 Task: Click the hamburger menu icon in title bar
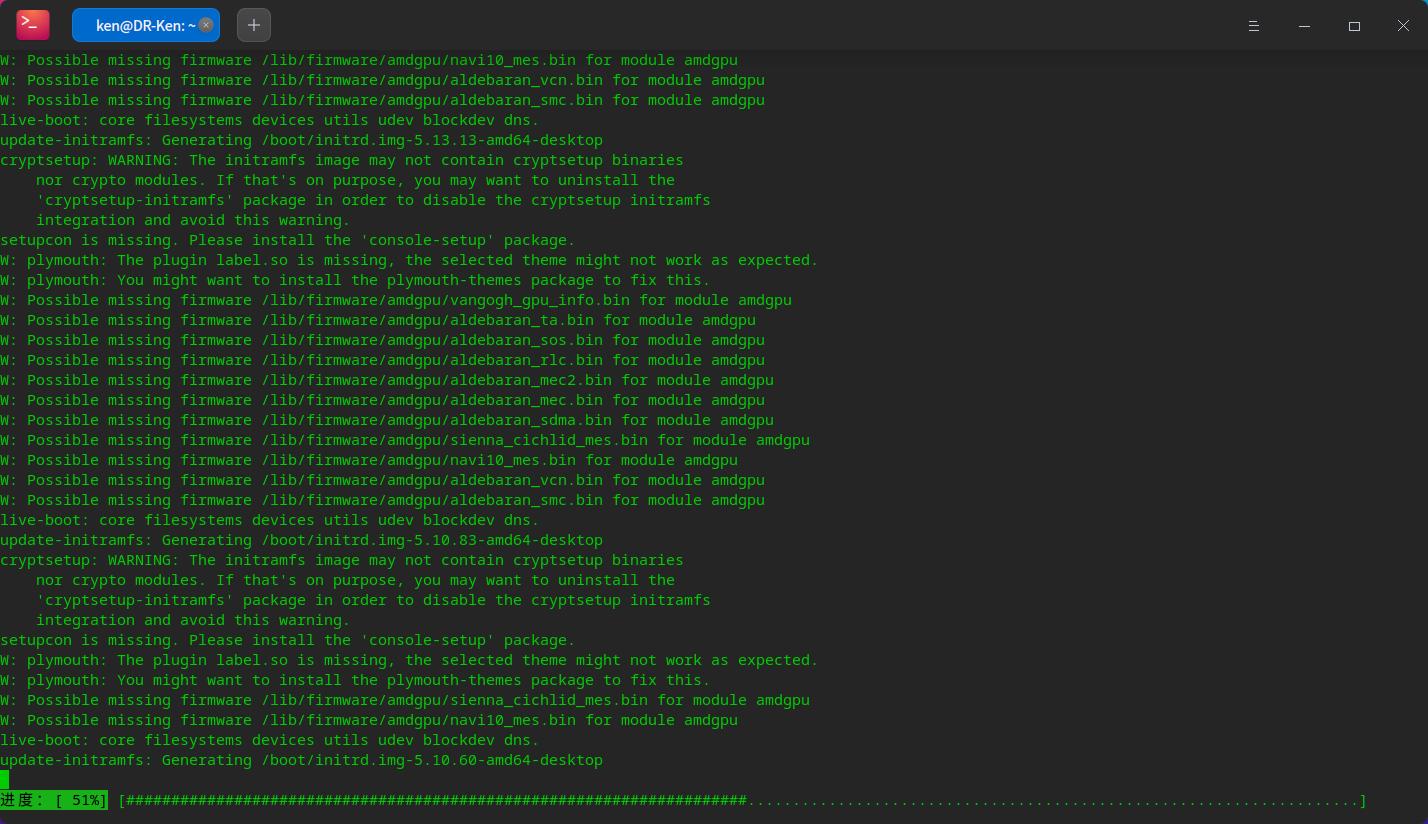coord(1253,26)
